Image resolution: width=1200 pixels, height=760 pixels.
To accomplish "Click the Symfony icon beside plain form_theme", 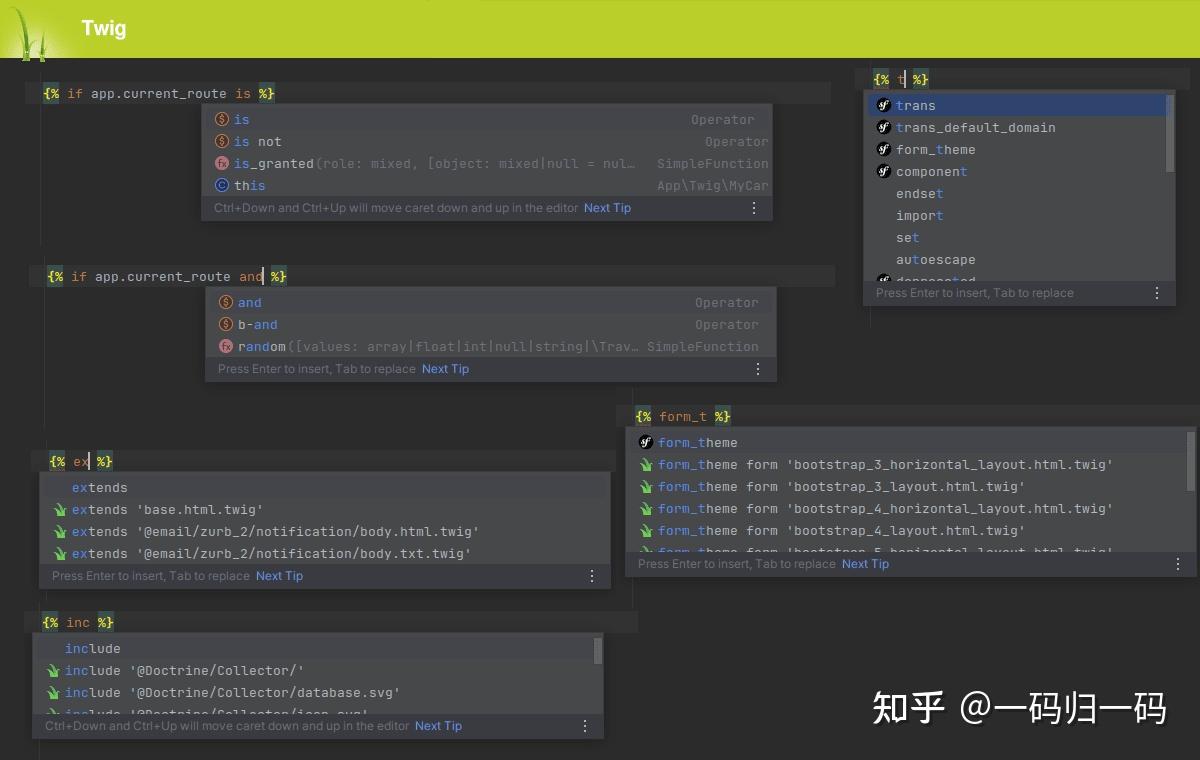I will pos(646,442).
